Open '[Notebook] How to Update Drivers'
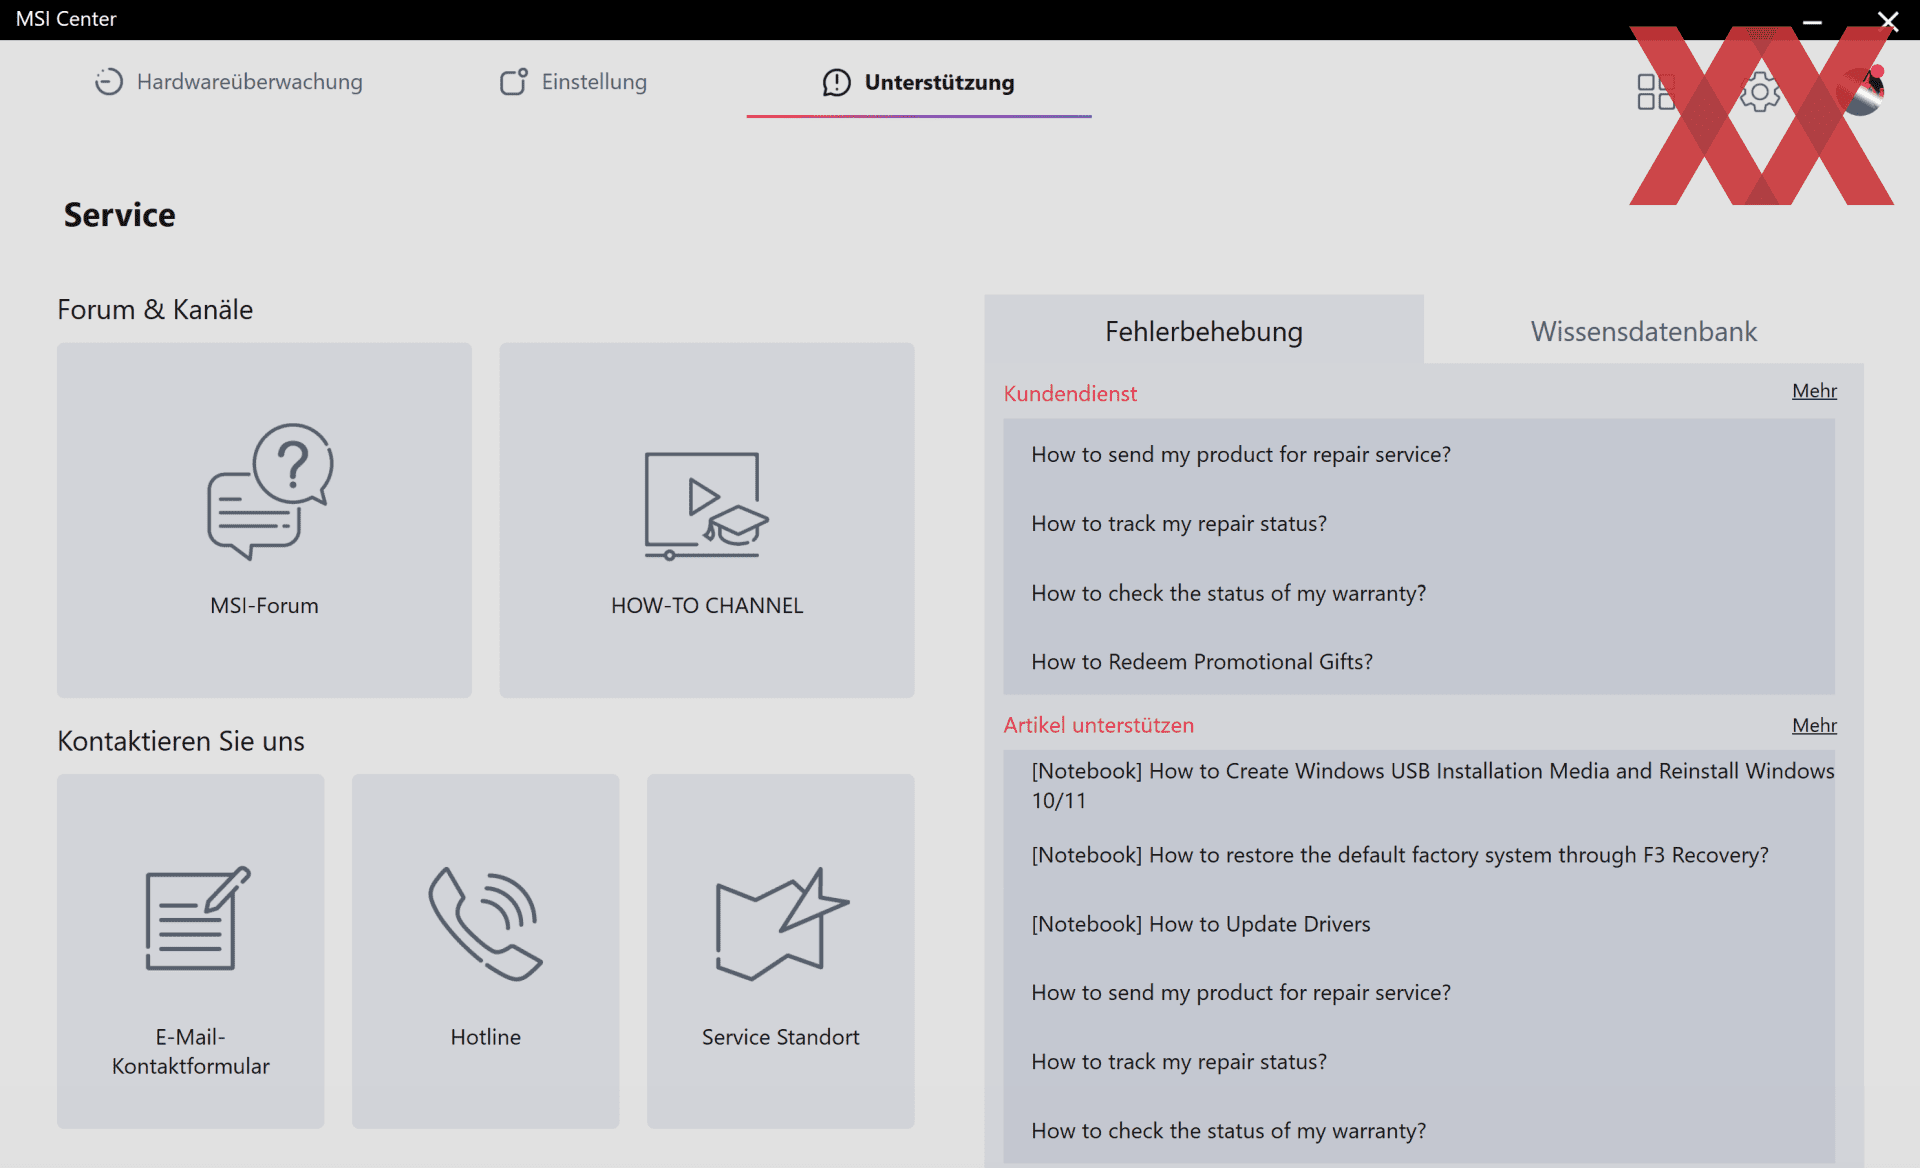 [x=1201, y=924]
